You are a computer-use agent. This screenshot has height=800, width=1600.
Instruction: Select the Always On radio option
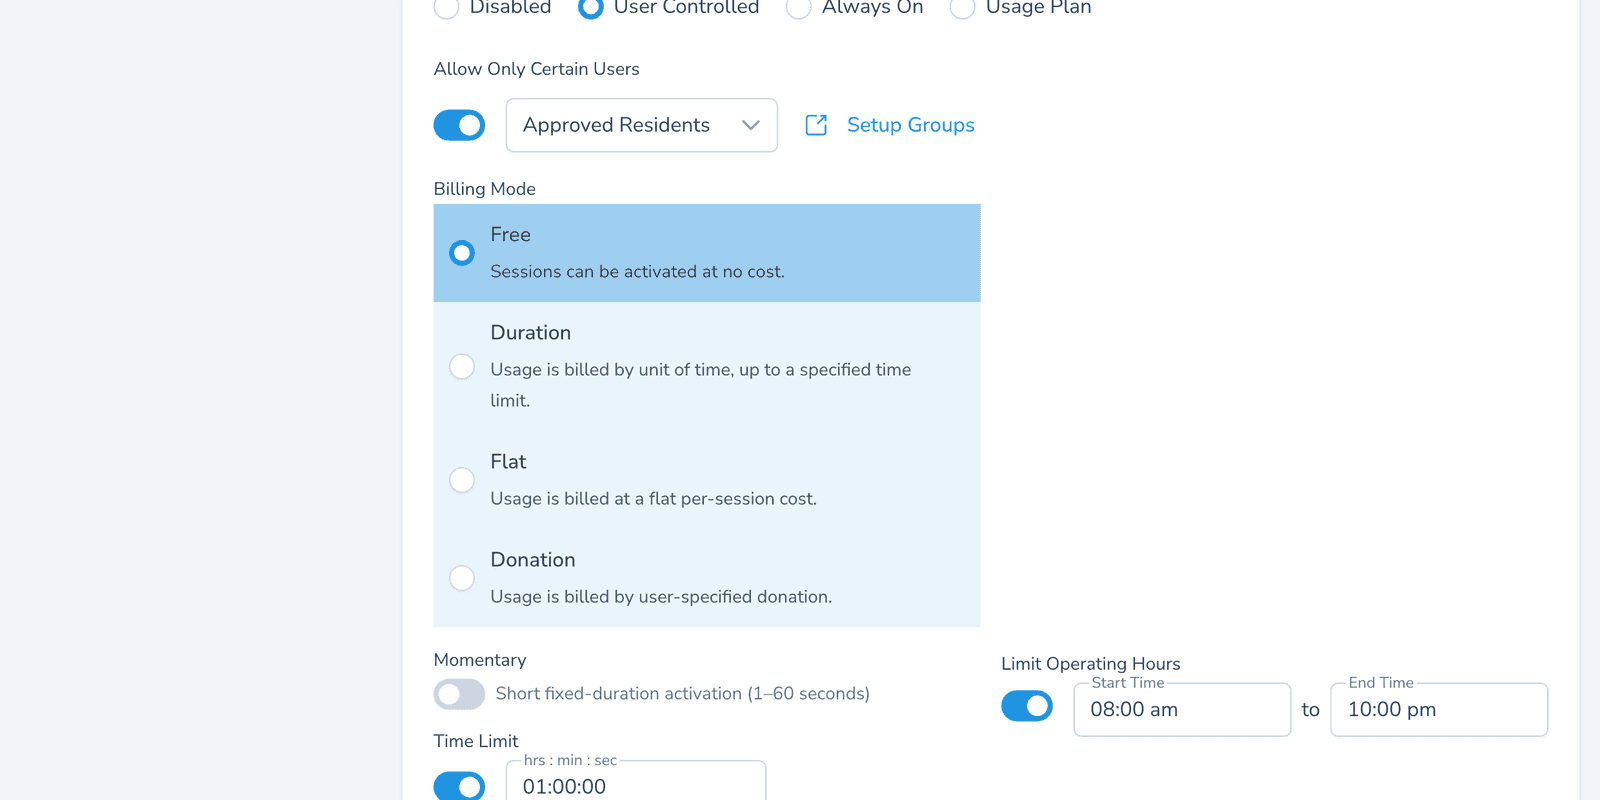coord(799,7)
